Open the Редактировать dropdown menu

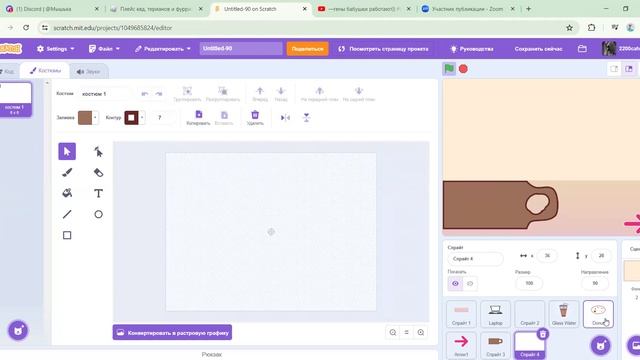[163, 49]
